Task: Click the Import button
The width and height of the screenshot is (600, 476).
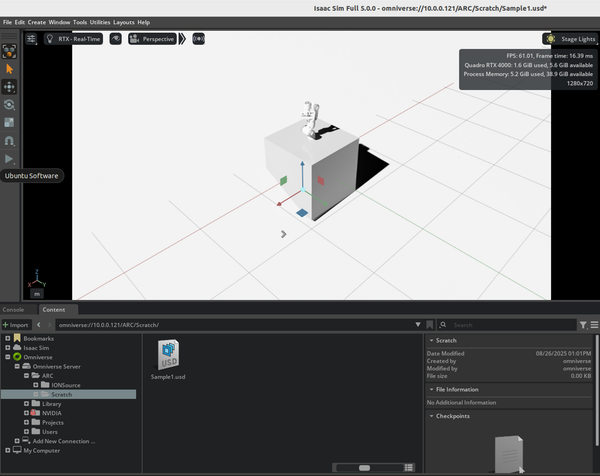Action: coord(16,325)
